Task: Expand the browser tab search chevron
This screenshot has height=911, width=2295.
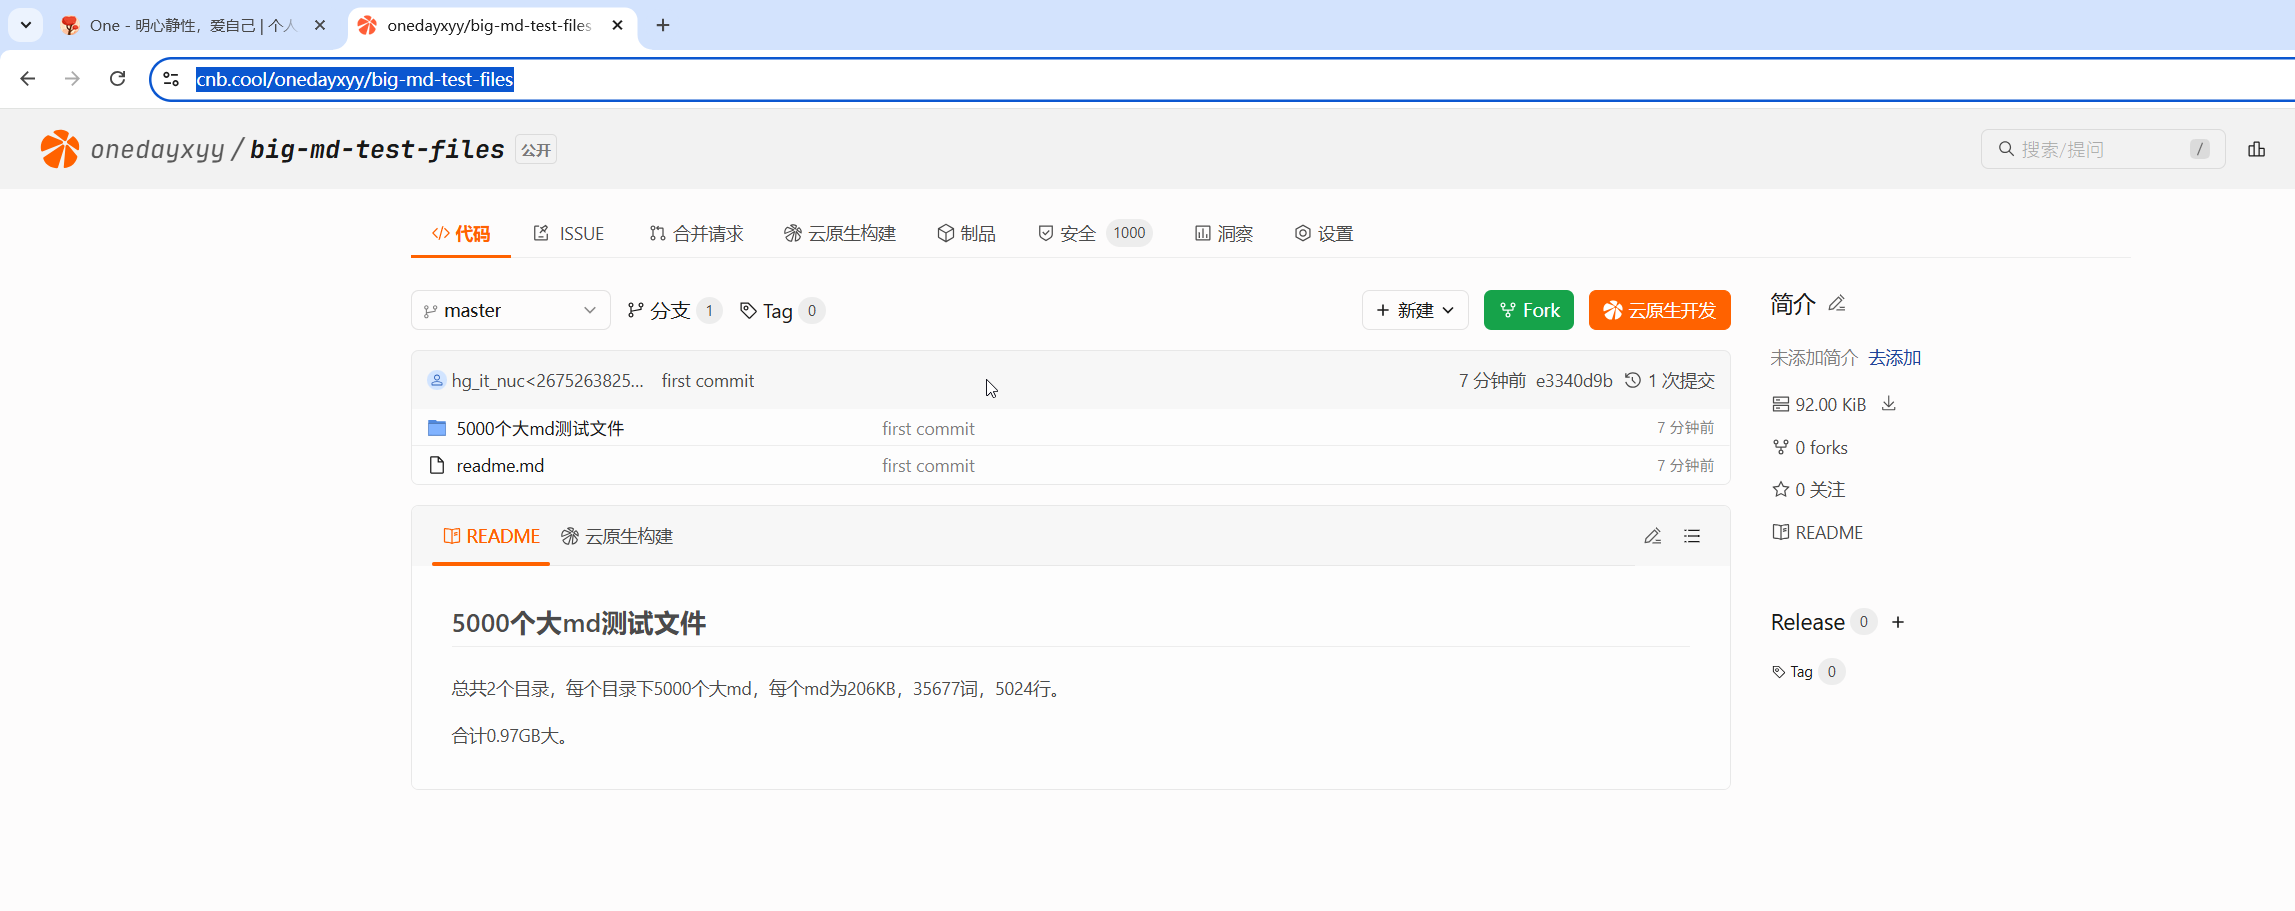Action: [26, 25]
